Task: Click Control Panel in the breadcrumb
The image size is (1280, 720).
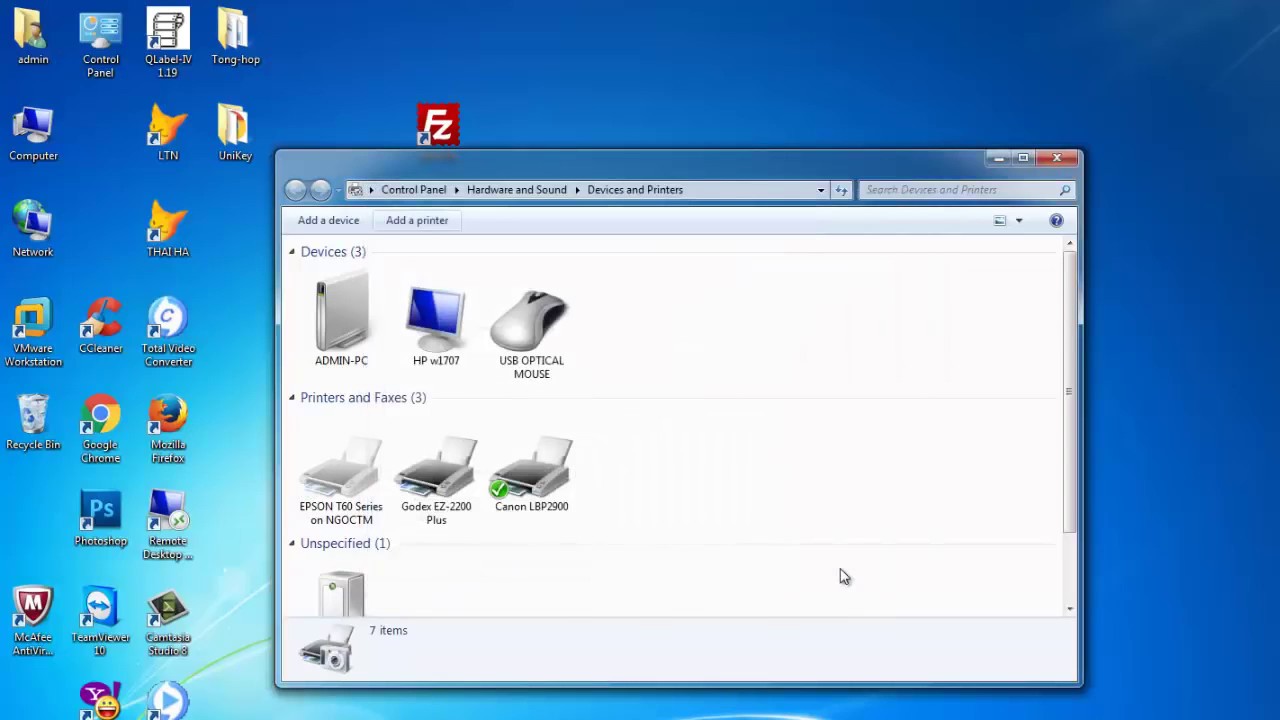Action: (413, 190)
